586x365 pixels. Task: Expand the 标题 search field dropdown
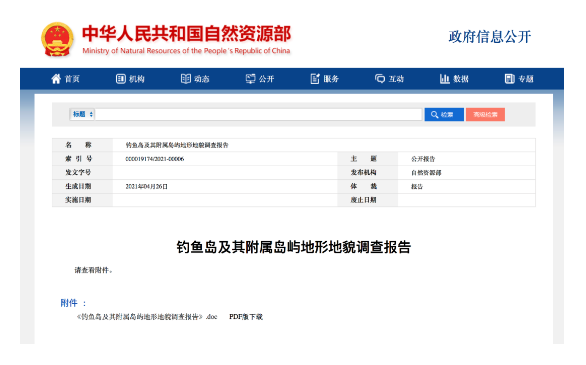82,114
